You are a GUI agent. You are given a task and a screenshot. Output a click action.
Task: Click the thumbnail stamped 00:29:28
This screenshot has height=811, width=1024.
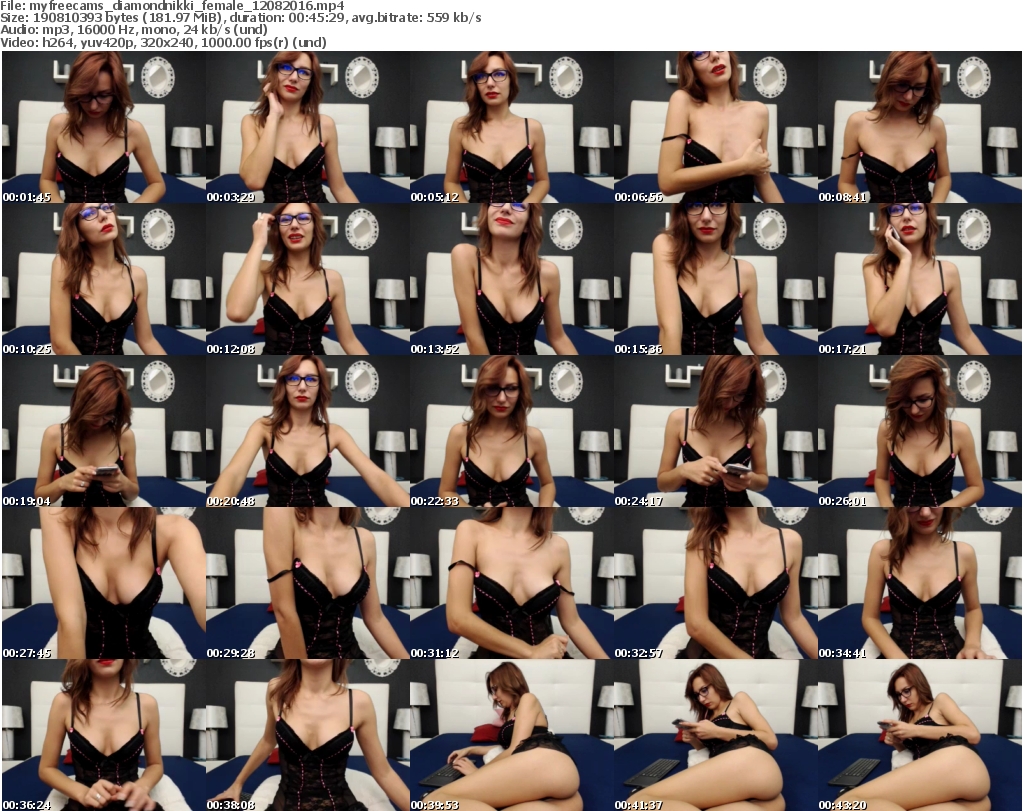tap(308, 583)
